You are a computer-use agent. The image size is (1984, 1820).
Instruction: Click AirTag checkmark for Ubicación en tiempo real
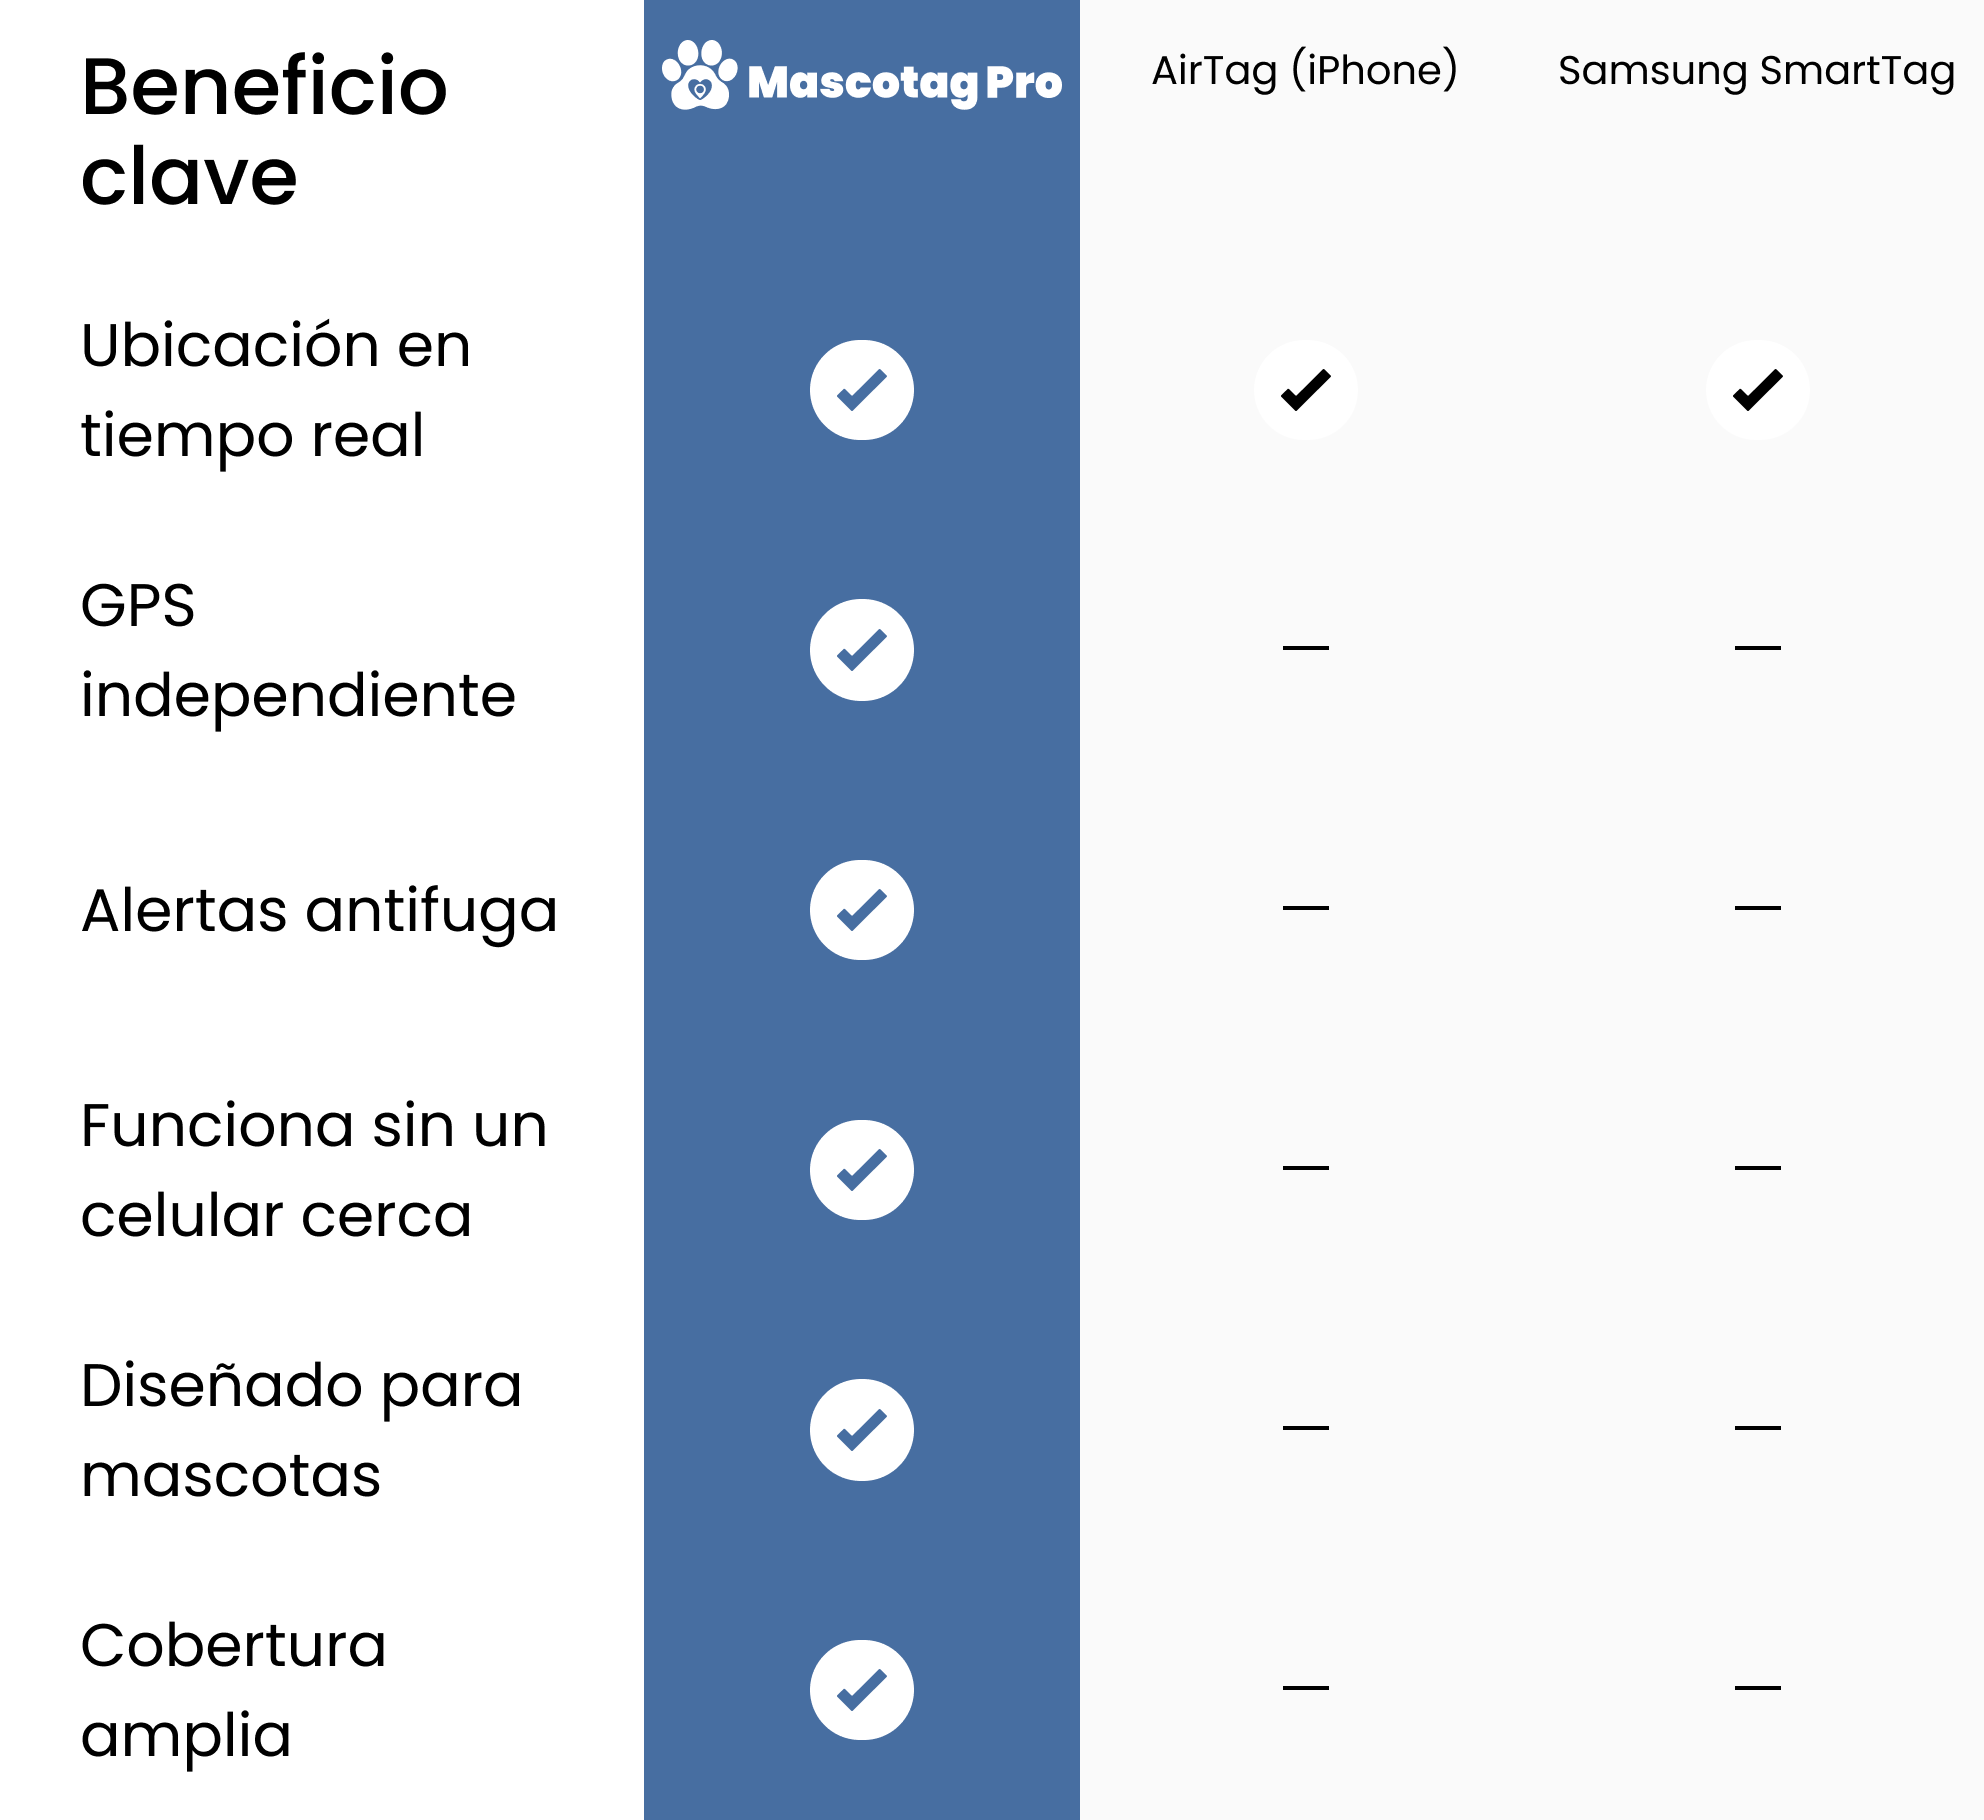pyautogui.click(x=1305, y=390)
